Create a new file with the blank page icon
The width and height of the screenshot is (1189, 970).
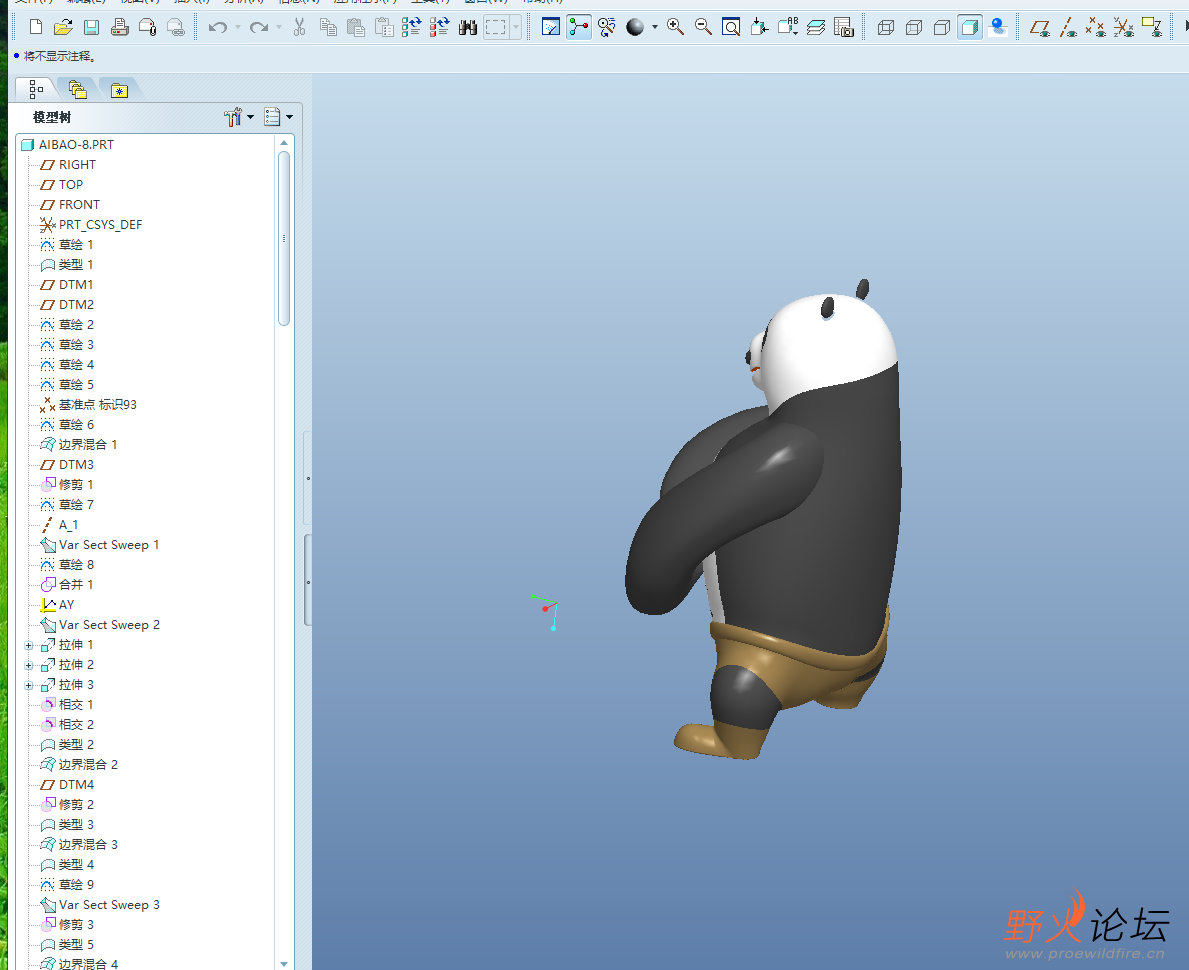(x=36, y=27)
